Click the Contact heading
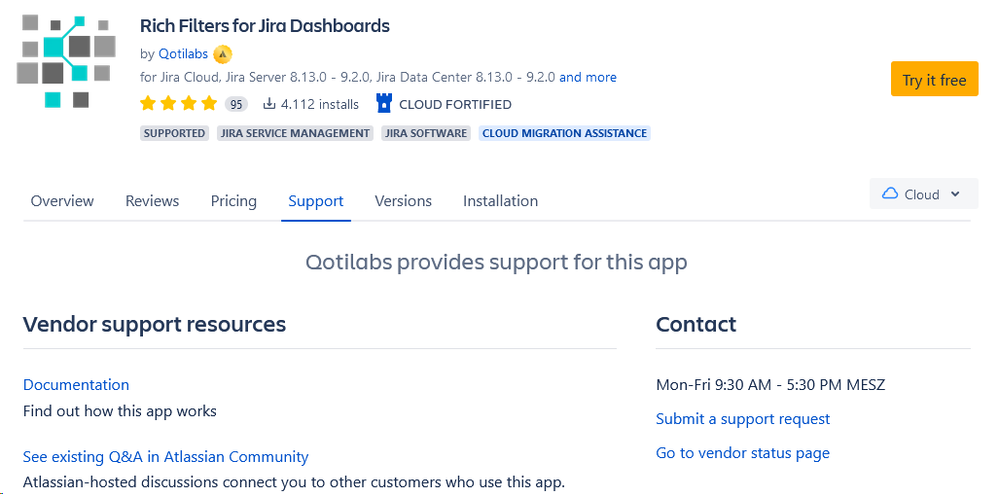Viewport: 999px width, 494px height. click(x=696, y=324)
